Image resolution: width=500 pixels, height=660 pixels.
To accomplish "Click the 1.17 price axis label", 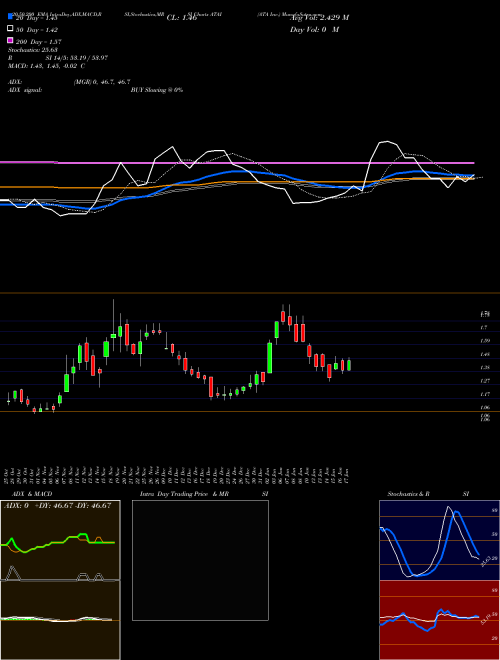I will pos(484,394).
